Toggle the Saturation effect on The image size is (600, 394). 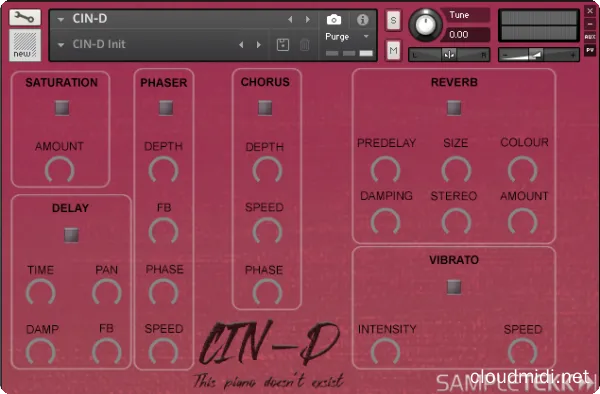tap(62, 108)
